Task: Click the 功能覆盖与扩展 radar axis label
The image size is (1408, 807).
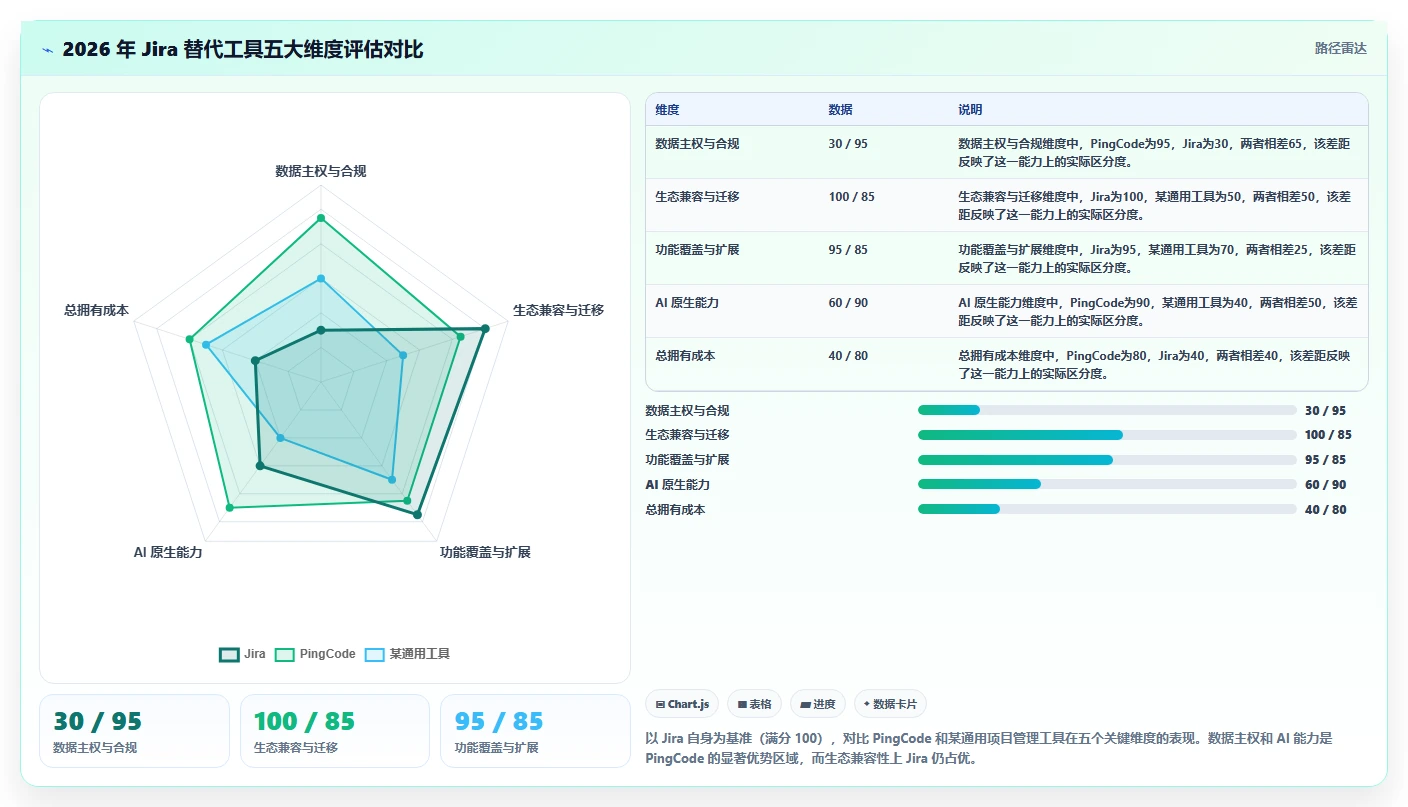Action: pyautogui.click(x=485, y=552)
